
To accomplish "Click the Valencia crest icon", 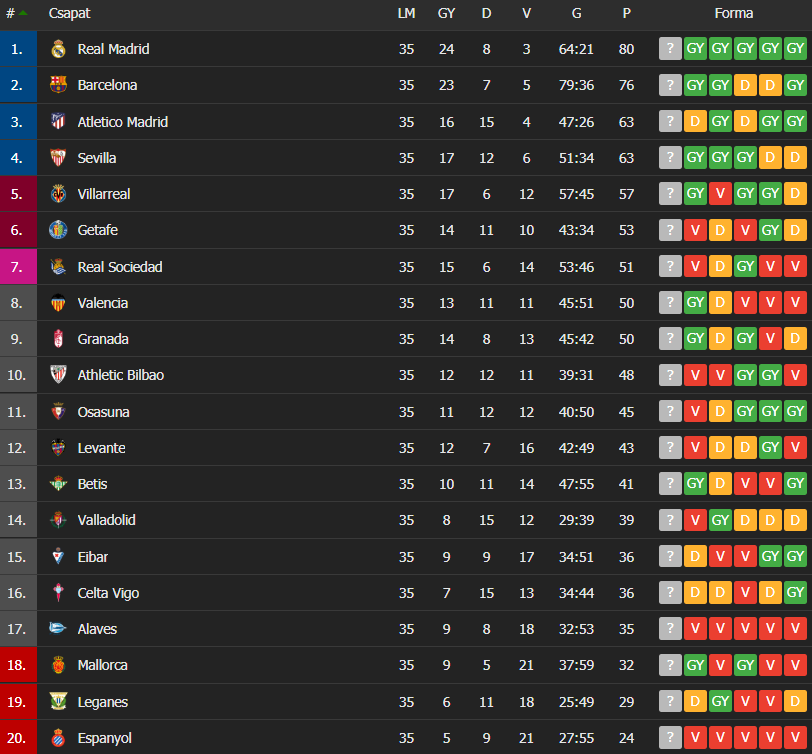I will pos(58,303).
